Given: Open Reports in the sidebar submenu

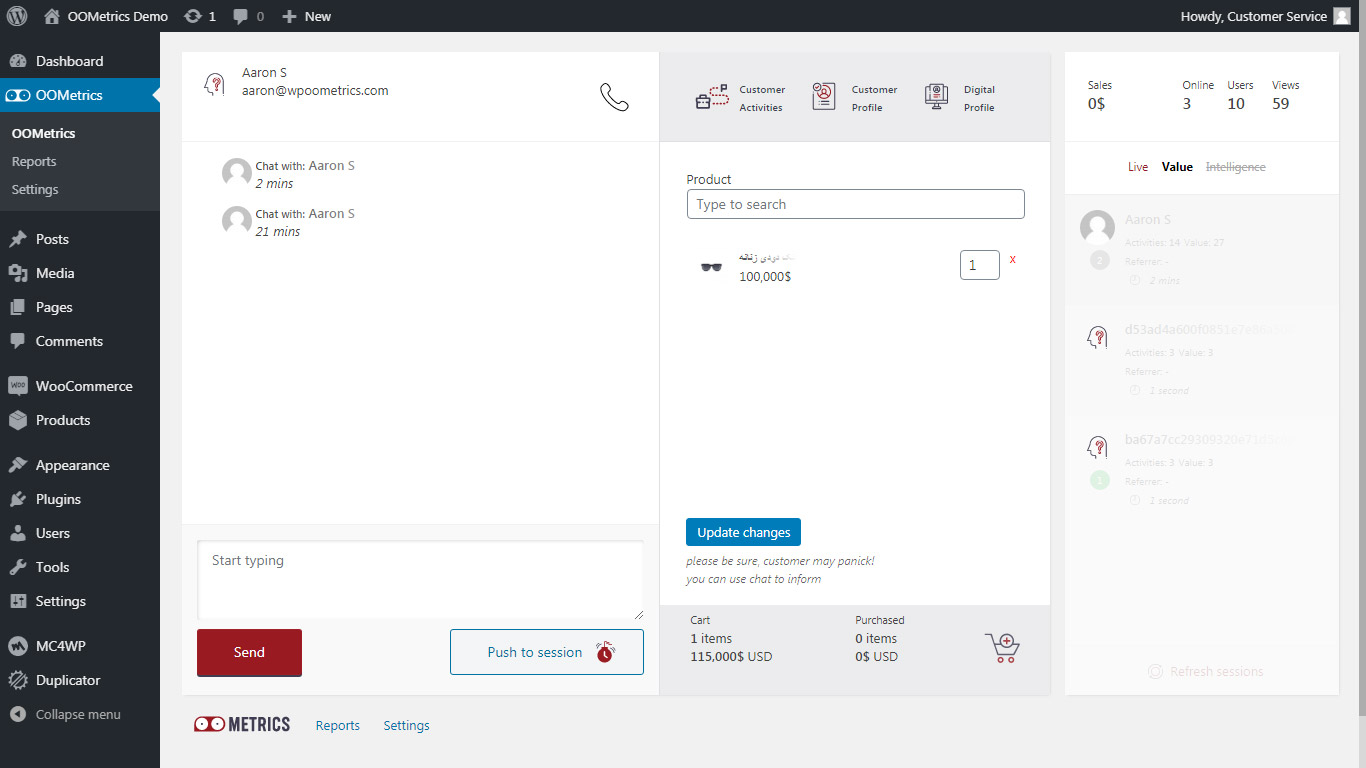Looking at the screenshot, I should tap(34, 161).
